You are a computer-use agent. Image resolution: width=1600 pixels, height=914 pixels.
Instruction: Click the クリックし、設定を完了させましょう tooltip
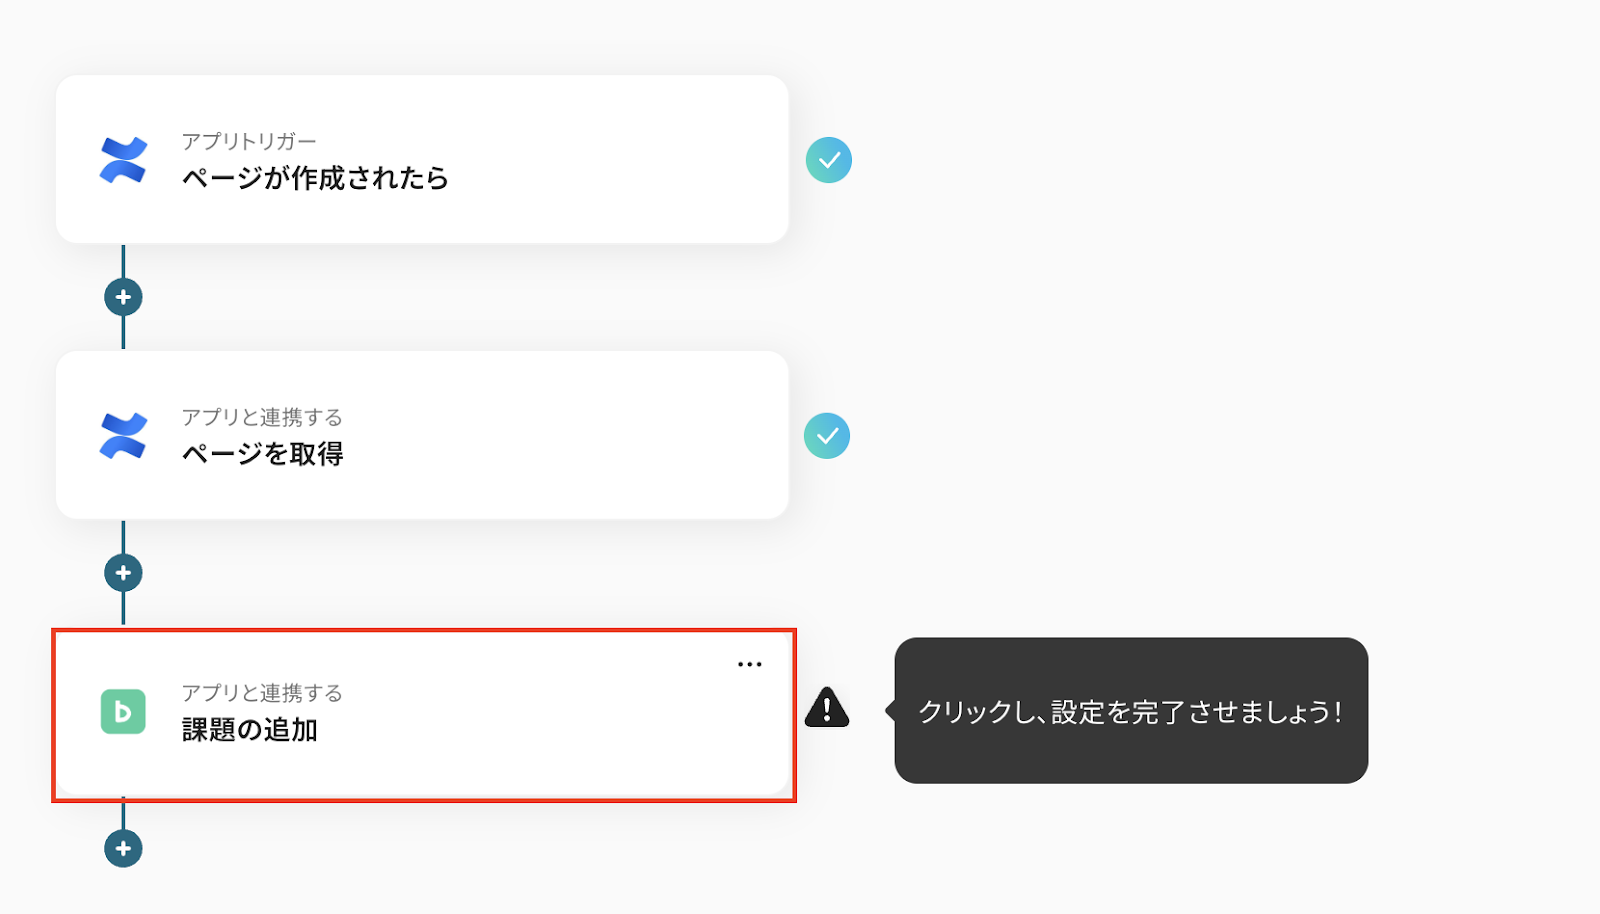coord(1131,711)
